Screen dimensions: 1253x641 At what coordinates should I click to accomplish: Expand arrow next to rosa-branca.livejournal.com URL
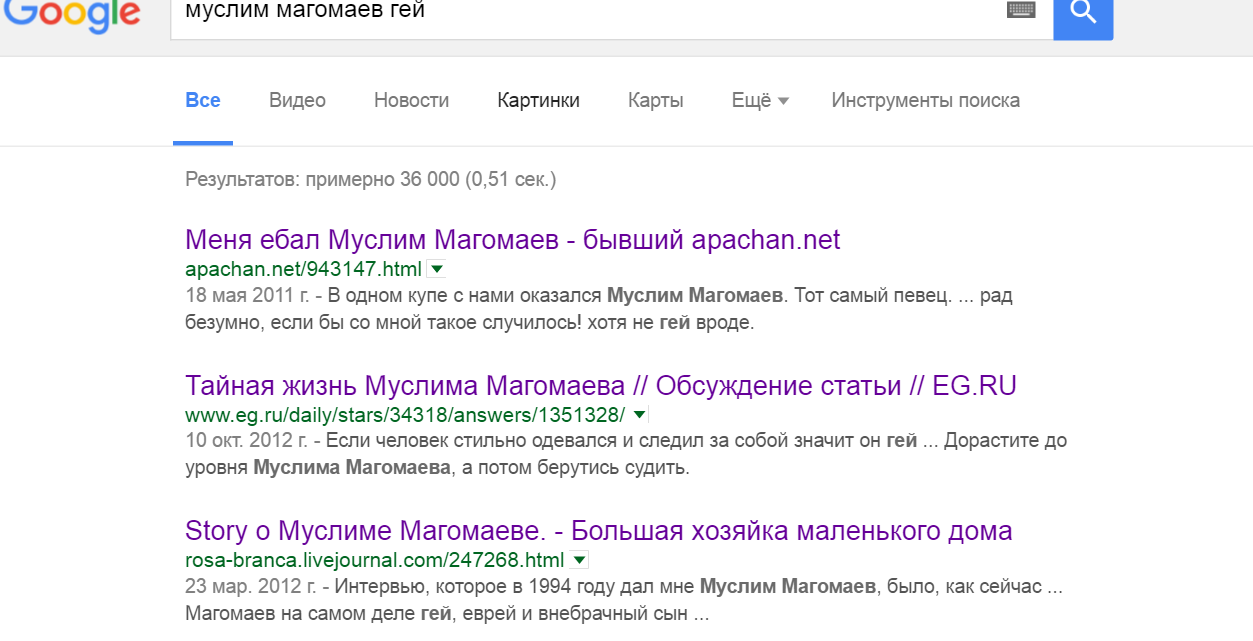579,559
